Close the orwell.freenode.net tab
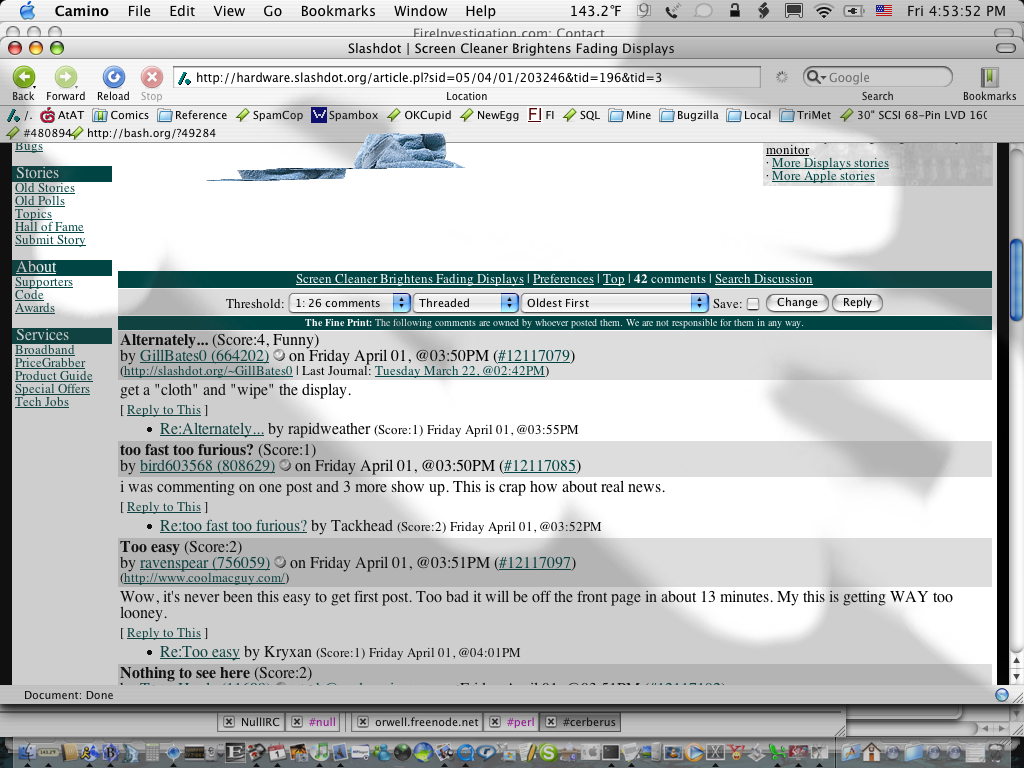The width and height of the screenshot is (1024, 768). [363, 722]
